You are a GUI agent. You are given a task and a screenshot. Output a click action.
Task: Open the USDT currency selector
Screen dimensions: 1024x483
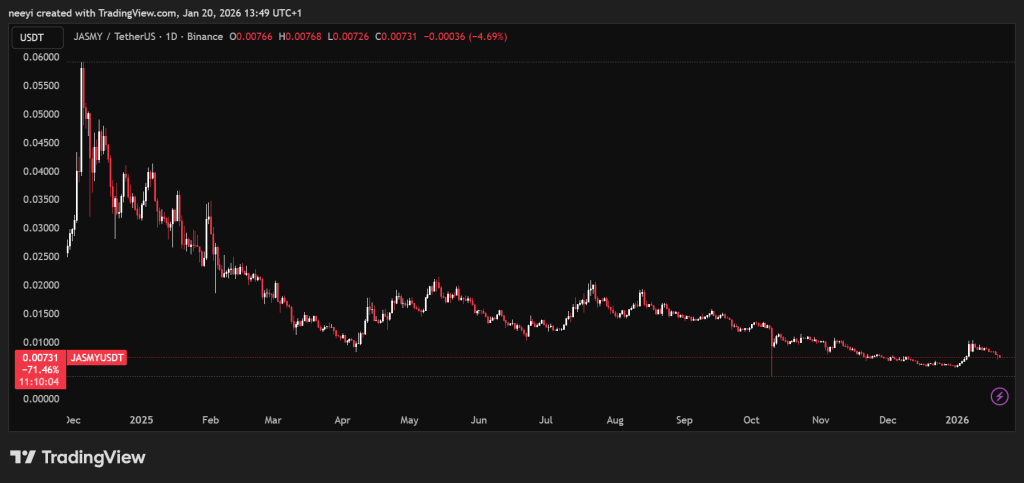(33, 36)
